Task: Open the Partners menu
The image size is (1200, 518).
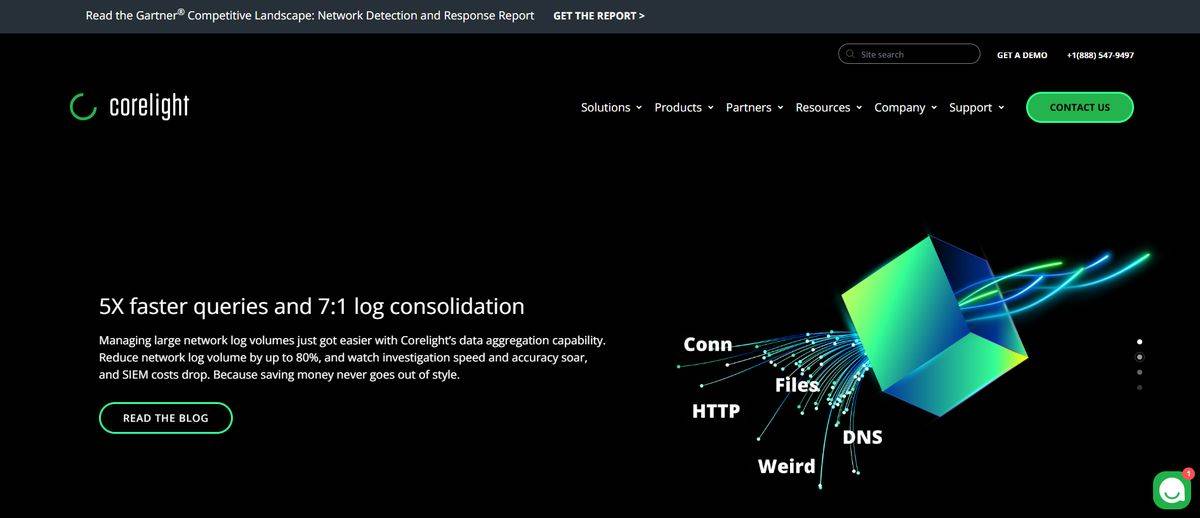Action: pos(754,108)
